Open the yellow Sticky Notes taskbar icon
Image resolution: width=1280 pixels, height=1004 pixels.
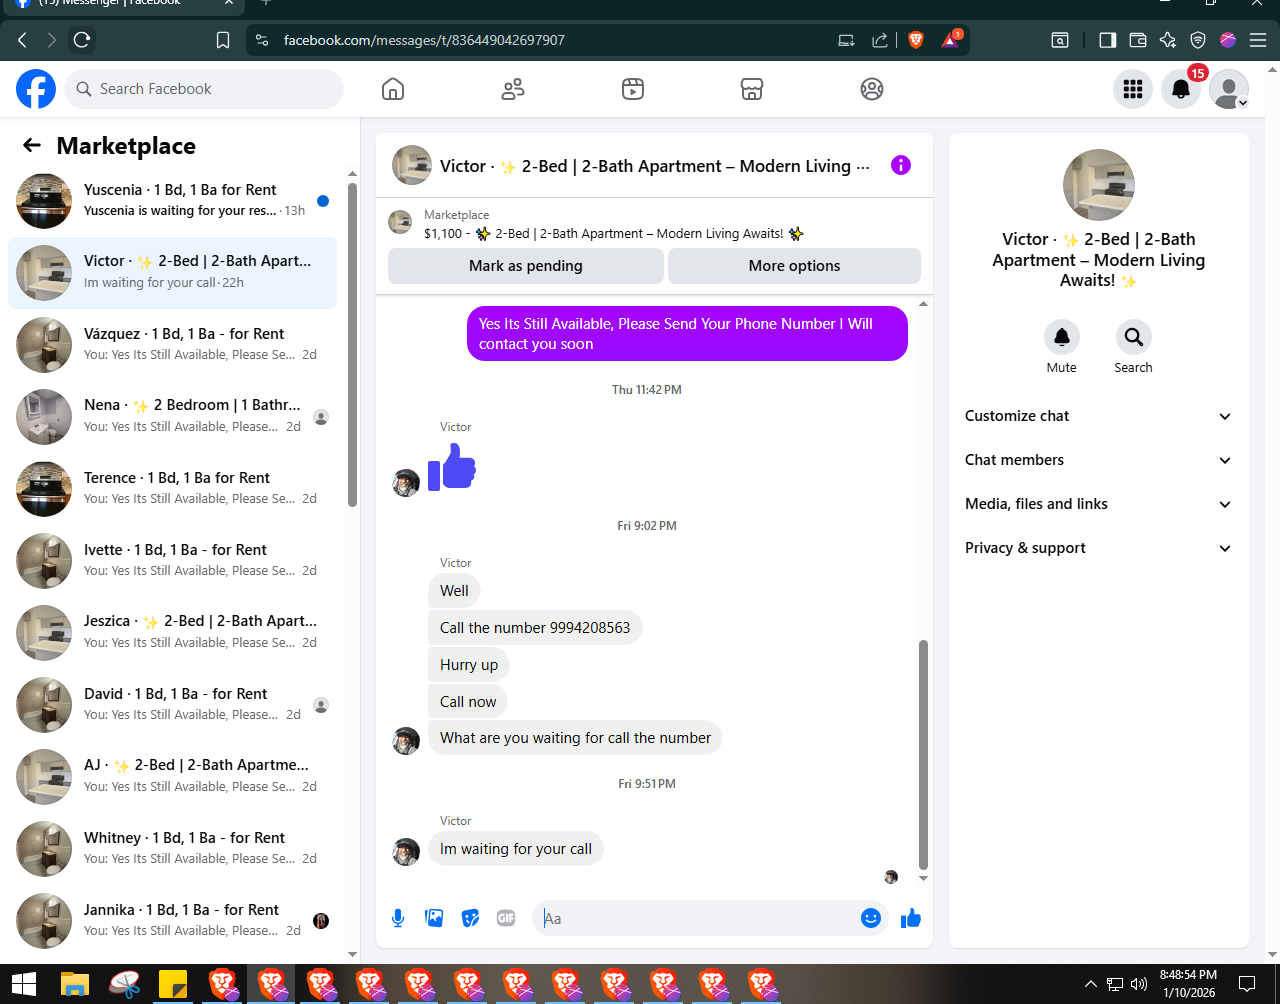pos(173,984)
